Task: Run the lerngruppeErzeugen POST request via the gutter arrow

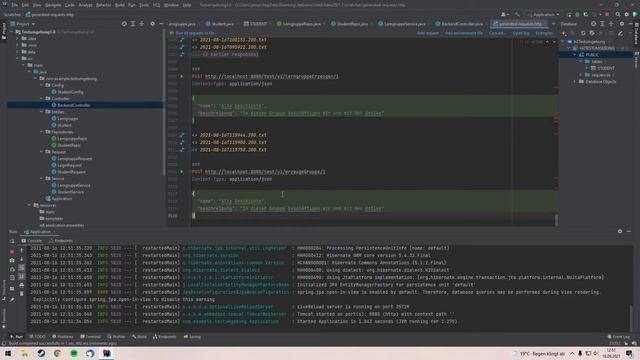Action: tap(182, 76)
